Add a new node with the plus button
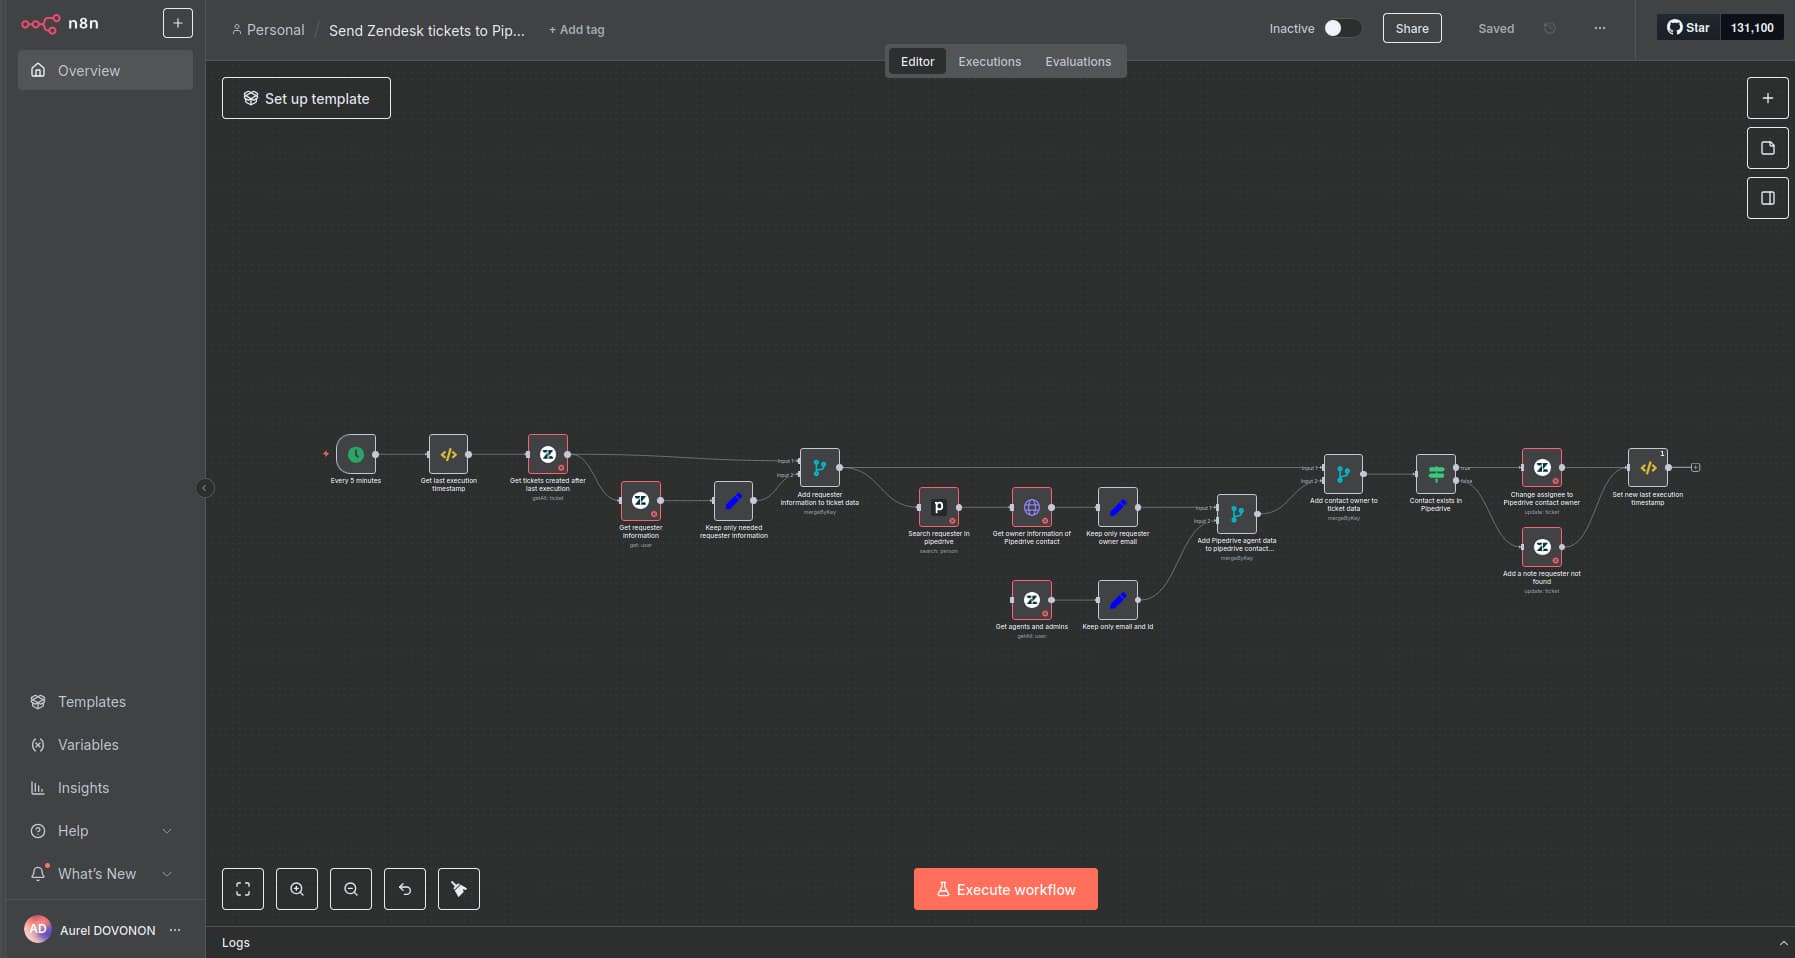1795x958 pixels. [x=1768, y=98]
